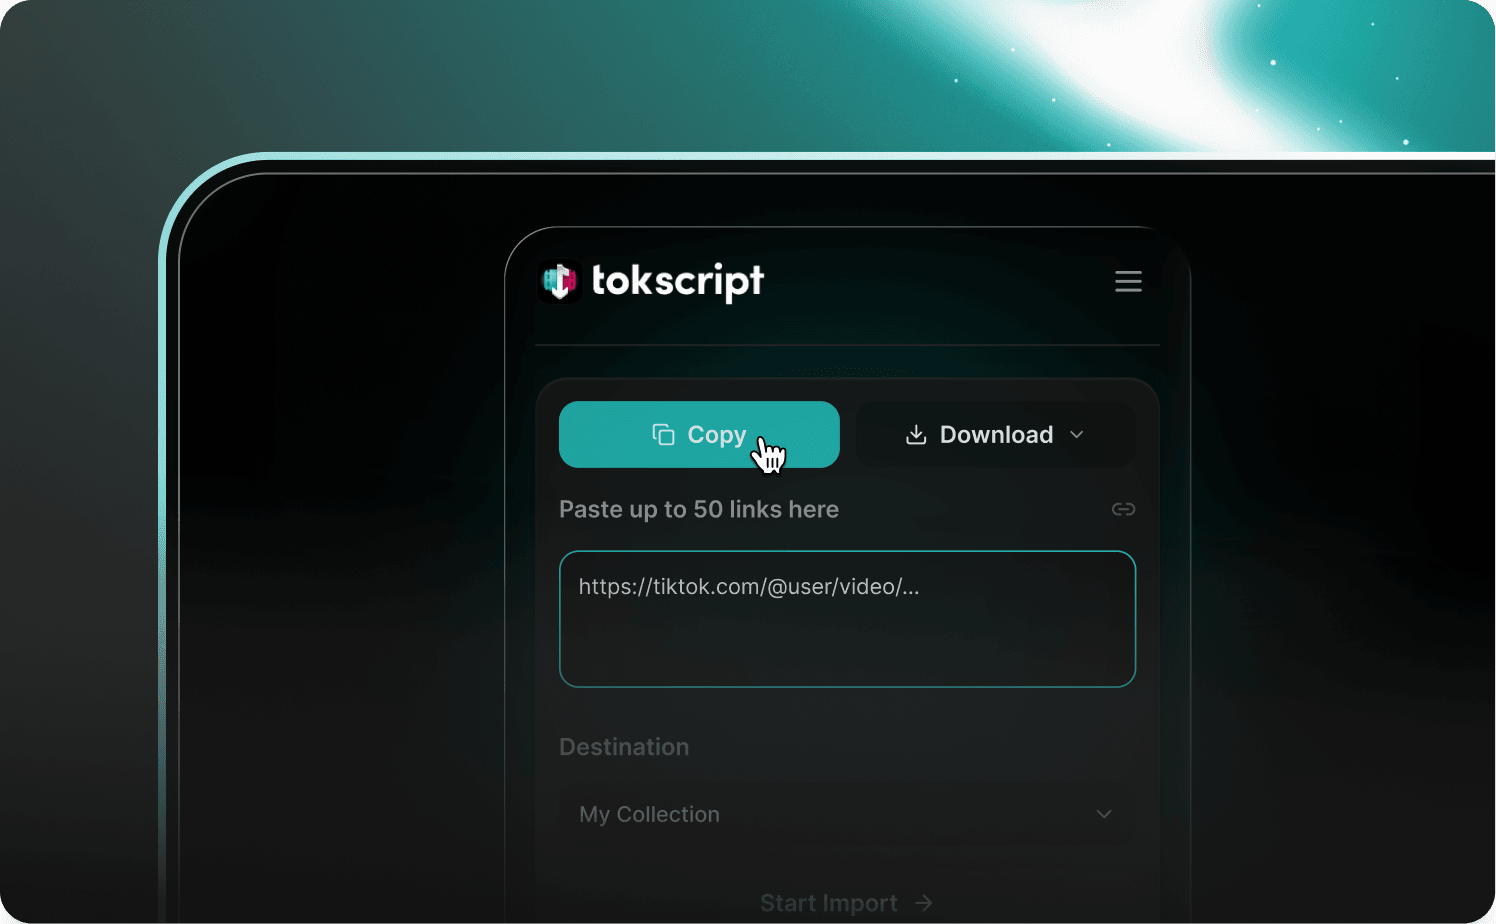1496x924 pixels.
Task: Click the 'Paste up to 50 links here' label
Action: tap(699, 509)
